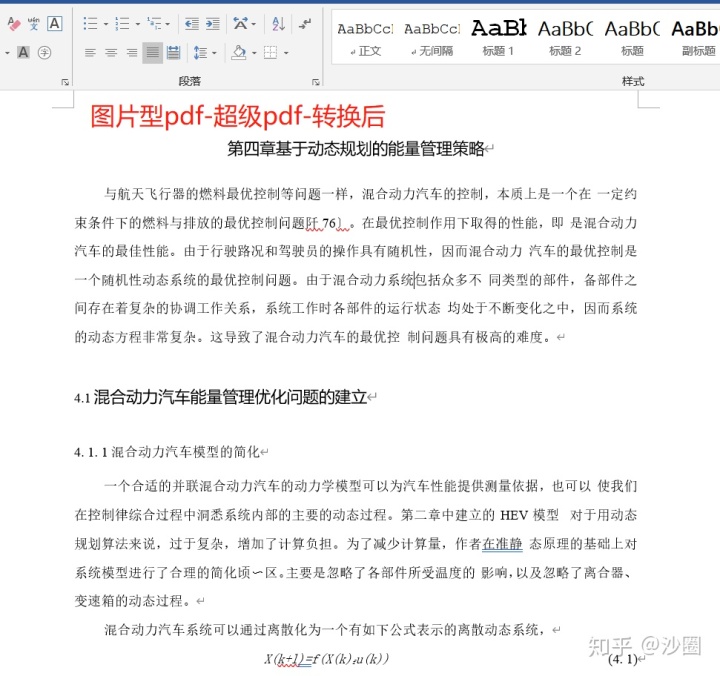Apply the 标题 1 heading style
Image resolution: width=720 pixels, height=676 pixels.
click(x=498, y=39)
